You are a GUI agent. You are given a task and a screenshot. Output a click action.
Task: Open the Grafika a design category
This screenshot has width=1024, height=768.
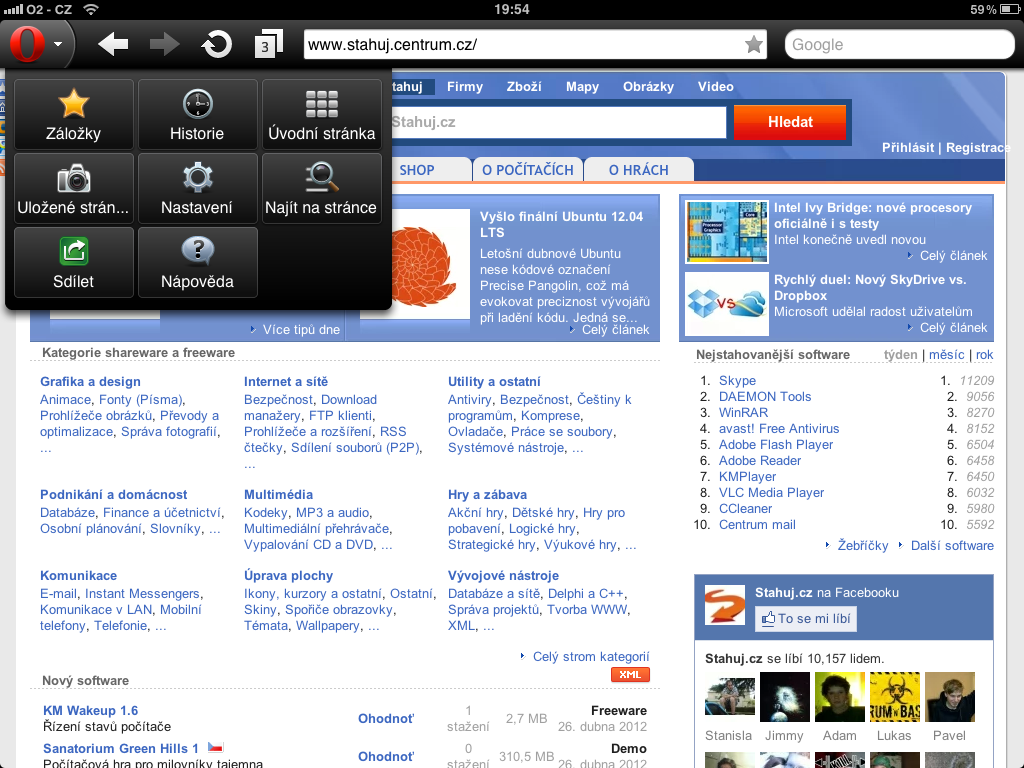coord(90,381)
